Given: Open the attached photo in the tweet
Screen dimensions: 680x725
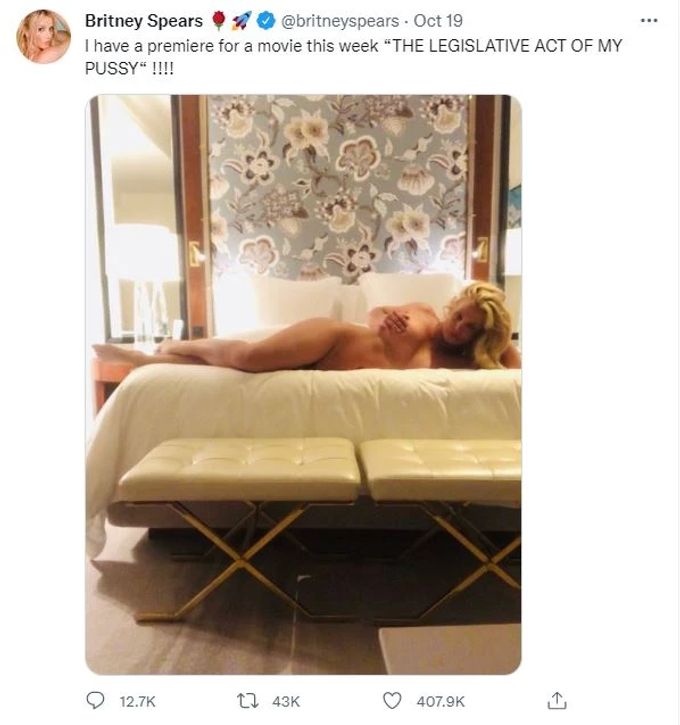Looking at the screenshot, I should (x=303, y=384).
